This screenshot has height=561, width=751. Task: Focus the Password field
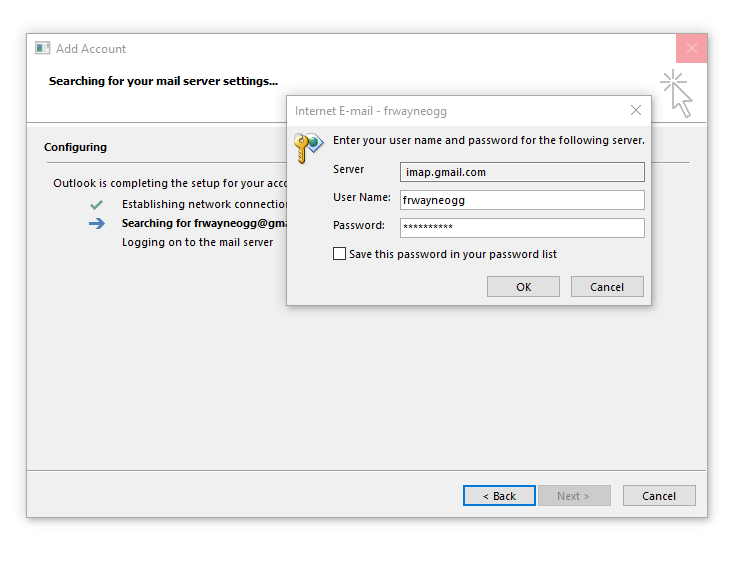coord(522,228)
